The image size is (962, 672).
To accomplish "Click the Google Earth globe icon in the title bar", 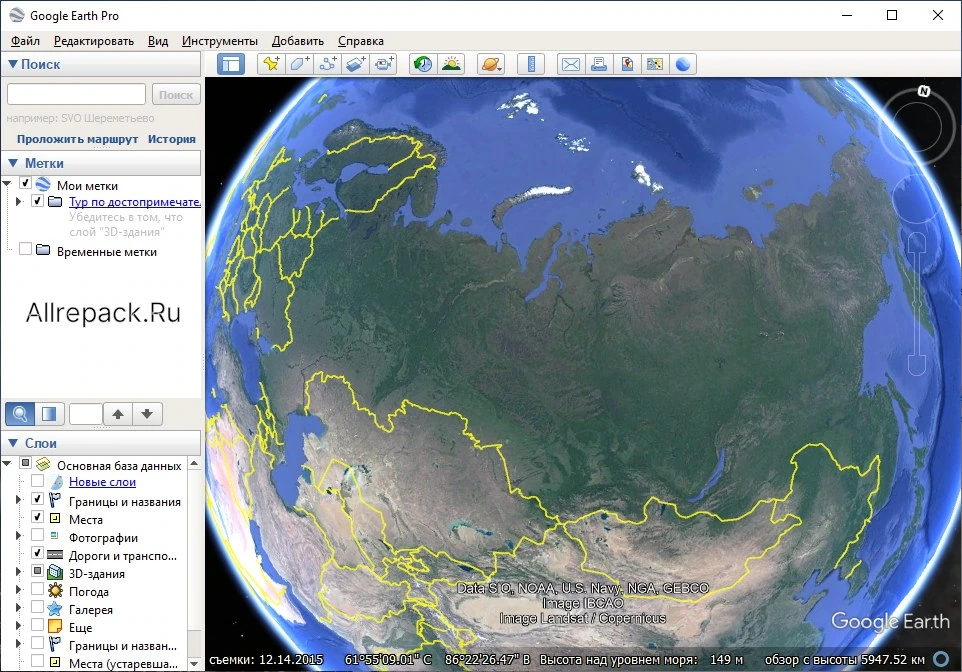I will (x=17, y=15).
